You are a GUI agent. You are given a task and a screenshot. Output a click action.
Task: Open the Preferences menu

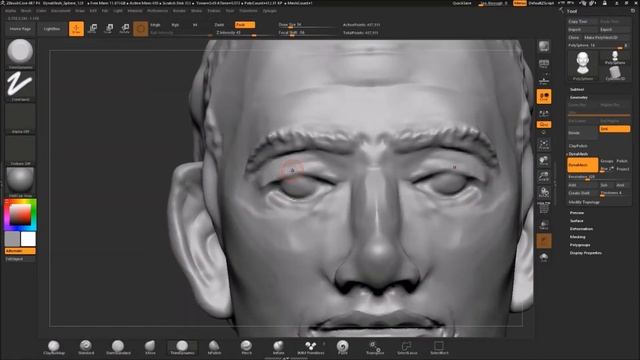(x=157, y=11)
